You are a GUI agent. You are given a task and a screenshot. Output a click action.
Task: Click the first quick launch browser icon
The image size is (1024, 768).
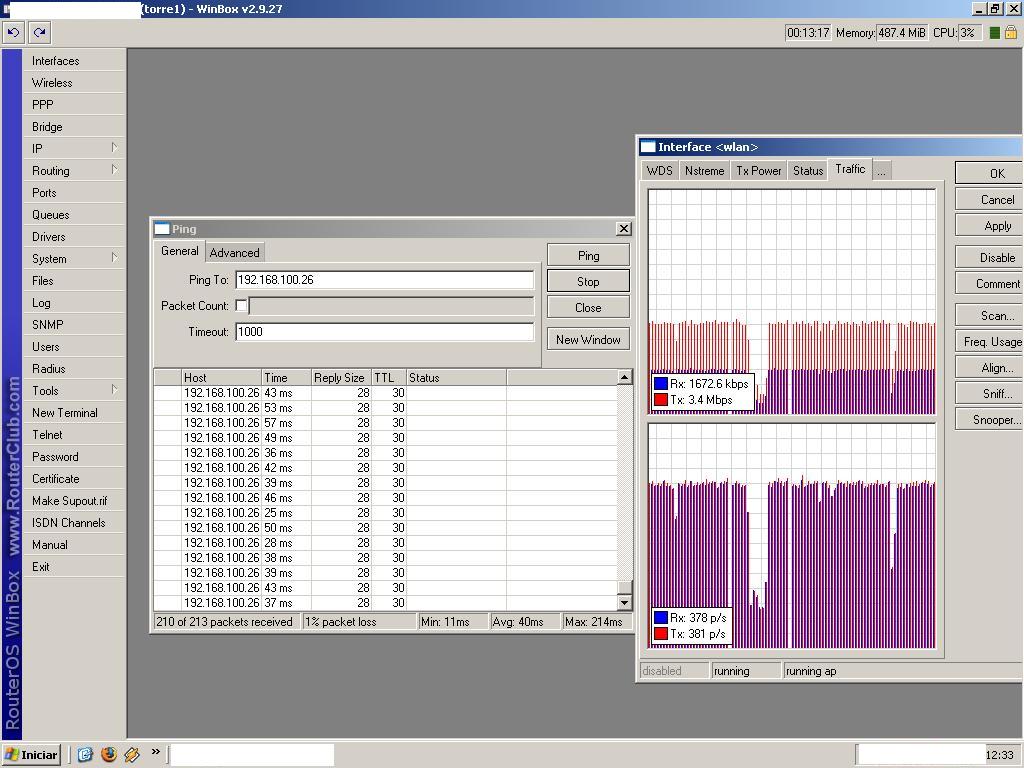point(85,754)
